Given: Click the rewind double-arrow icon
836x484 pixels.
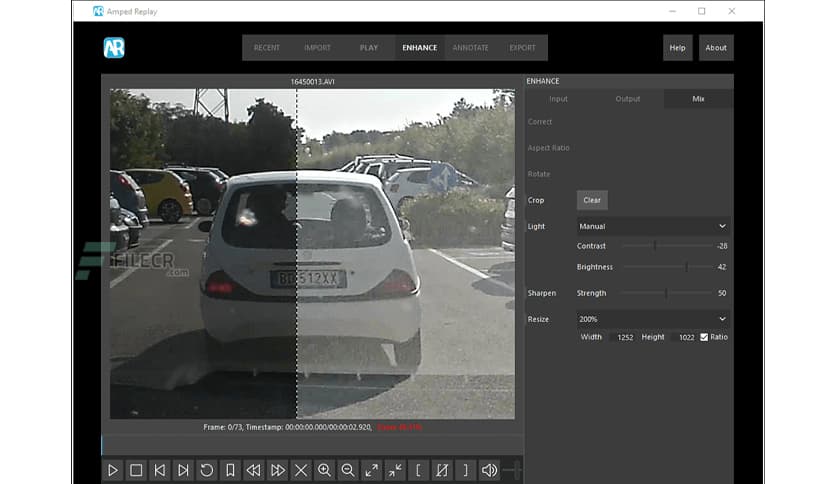Looking at the screenshot, I should (254, 470).
